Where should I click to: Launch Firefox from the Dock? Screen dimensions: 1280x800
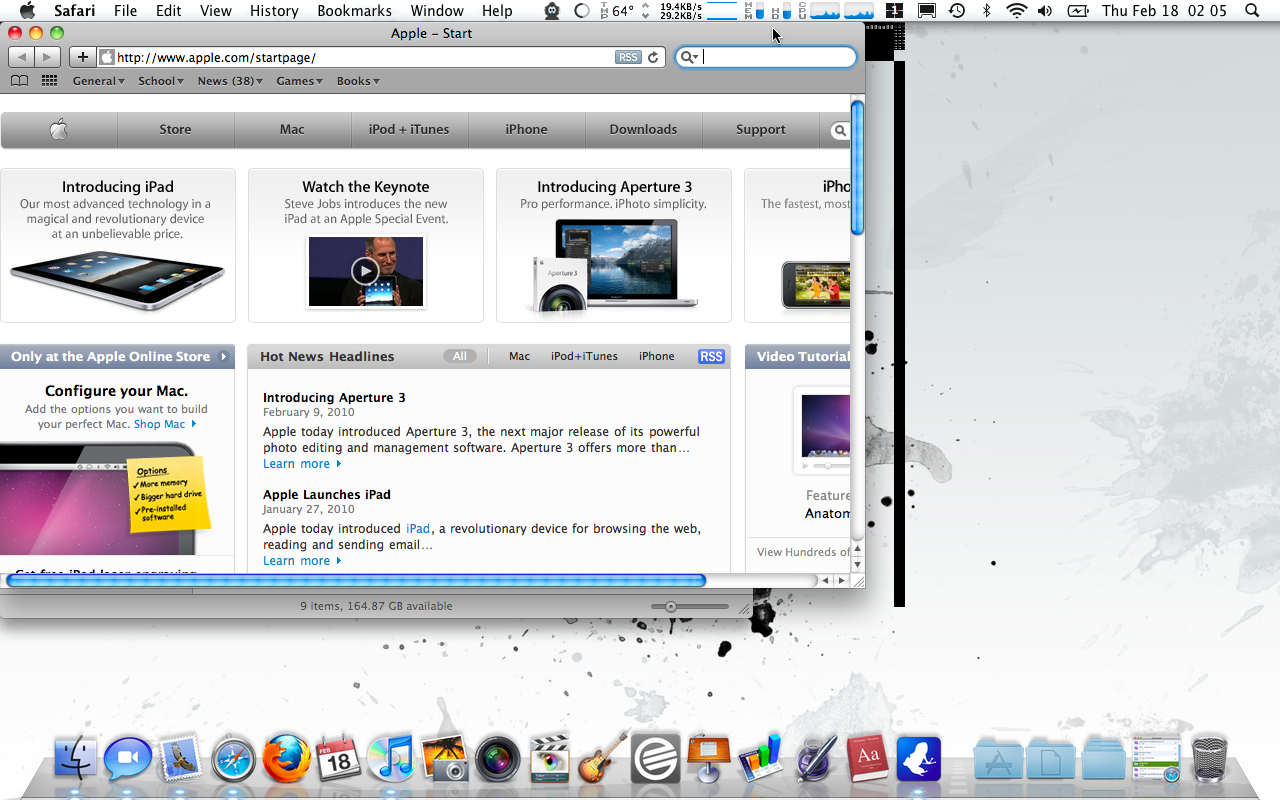coord(287,759)
